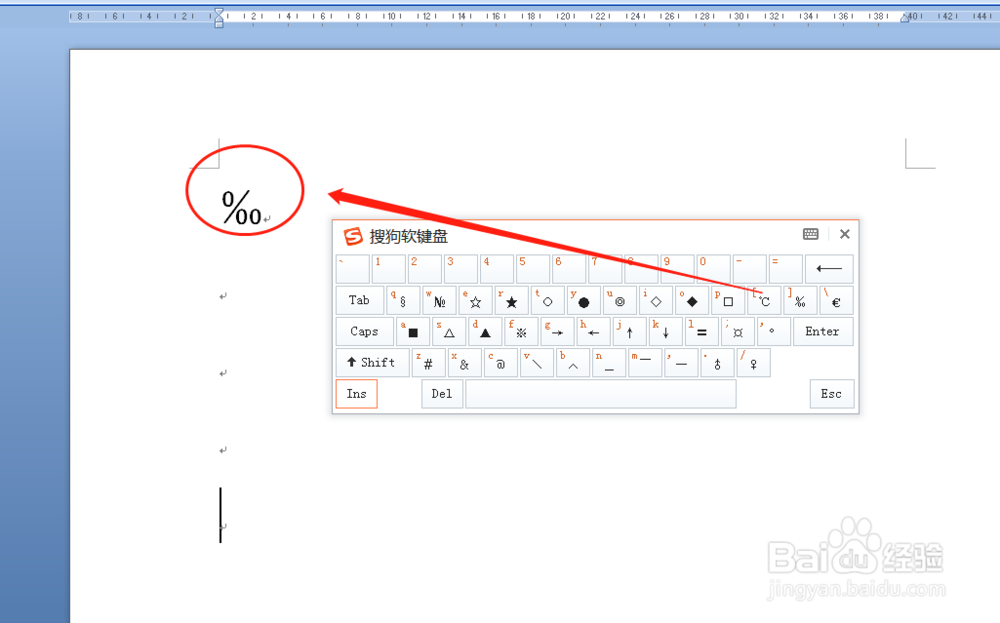Viewport: 1000px width, 623px height.
Task: Insert the solid diamond ◆ symbol
Action: tap(692, 300)
